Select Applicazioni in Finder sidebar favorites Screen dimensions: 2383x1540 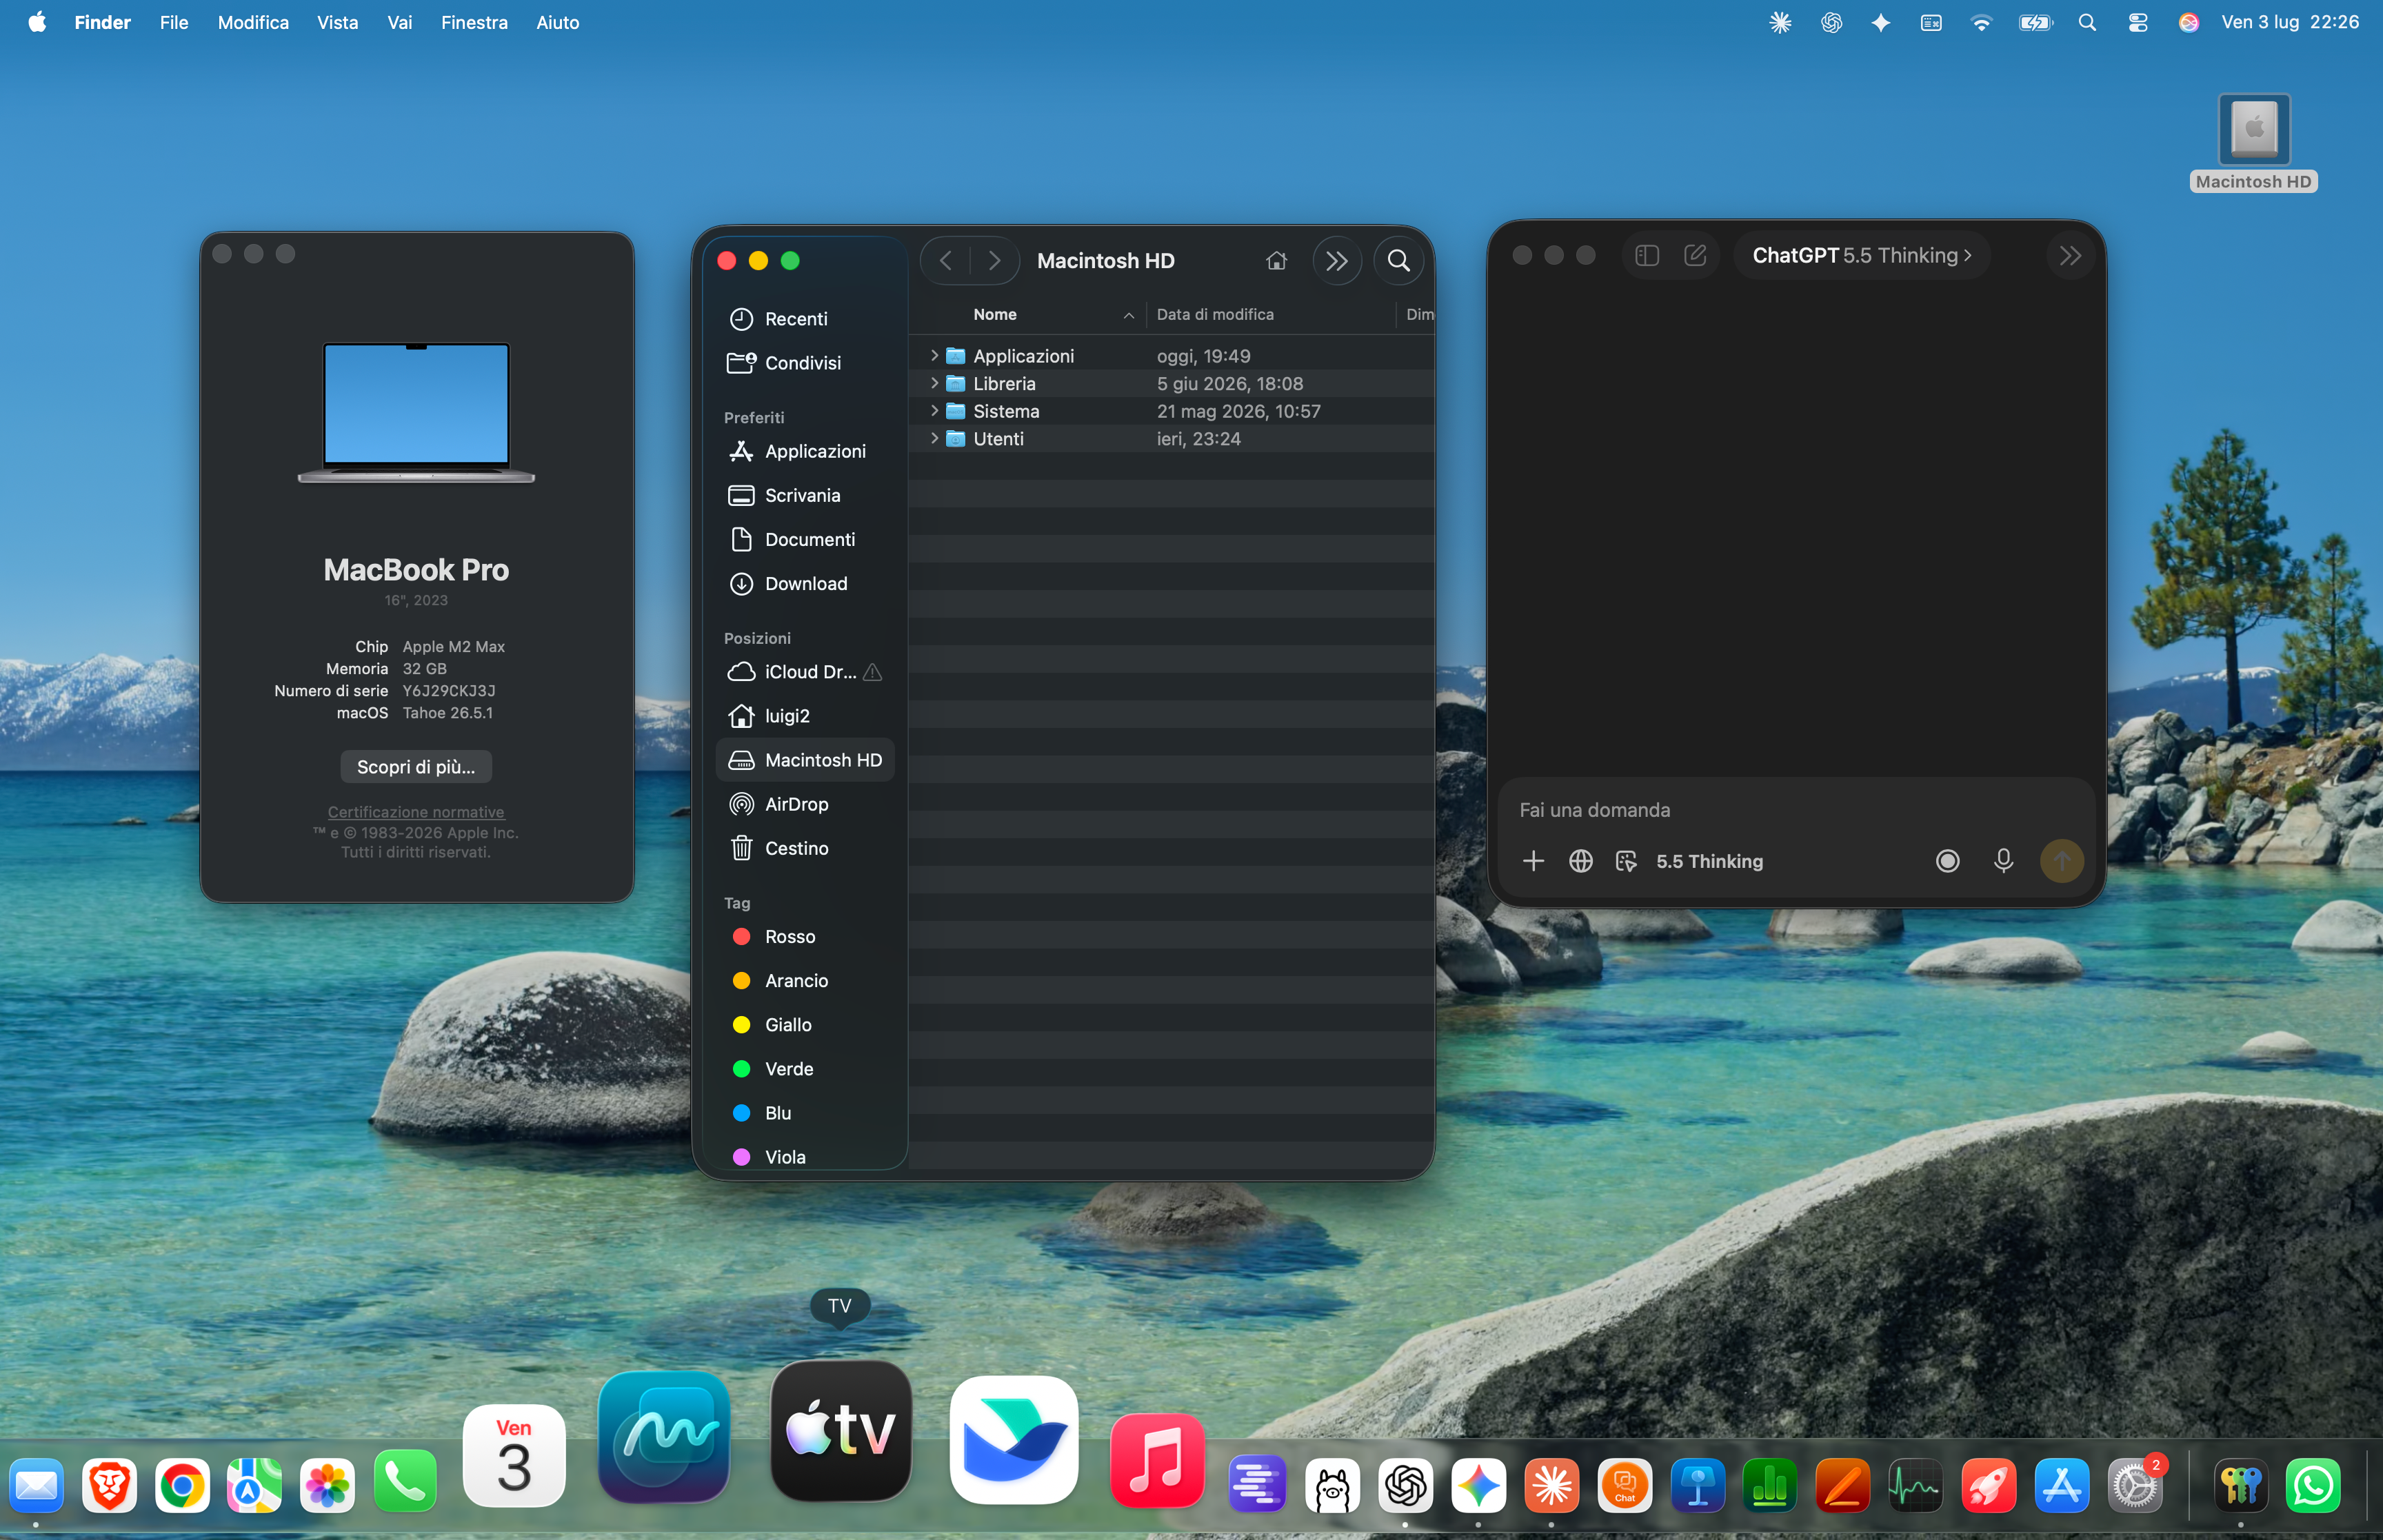coord(805,451)
